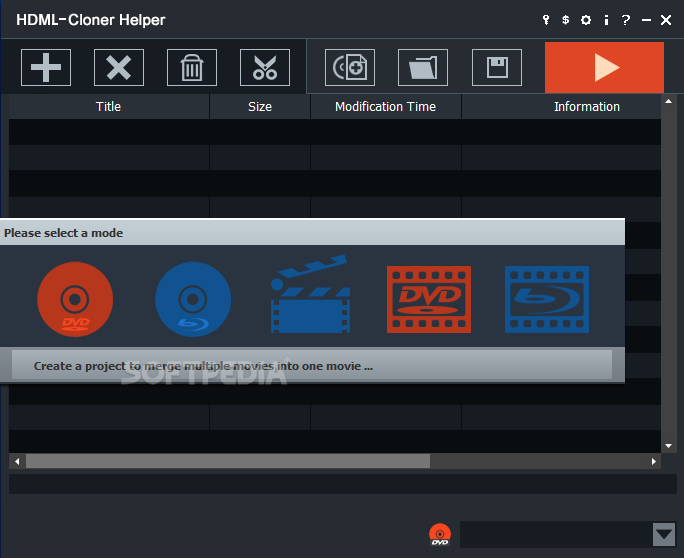Choose the blue clapperboard movie mode
This screenshot has height=558, width=684.
tap(310, 294)
